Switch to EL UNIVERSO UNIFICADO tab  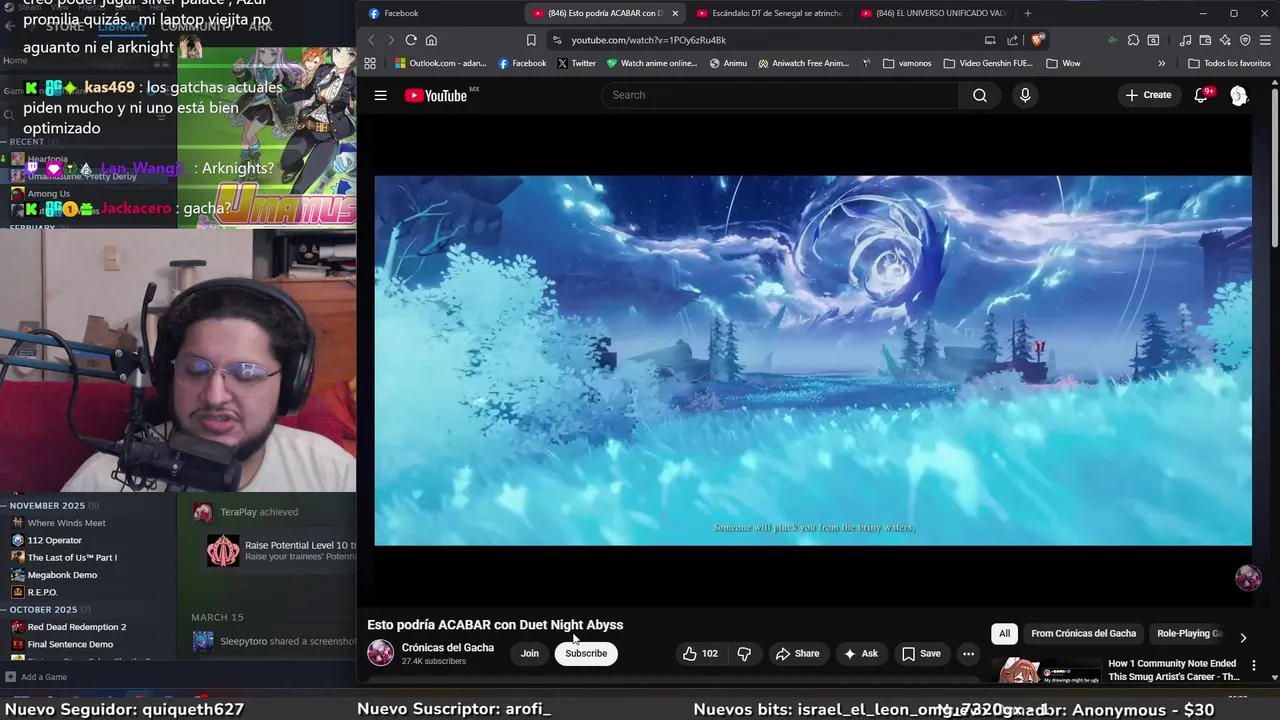934,13
